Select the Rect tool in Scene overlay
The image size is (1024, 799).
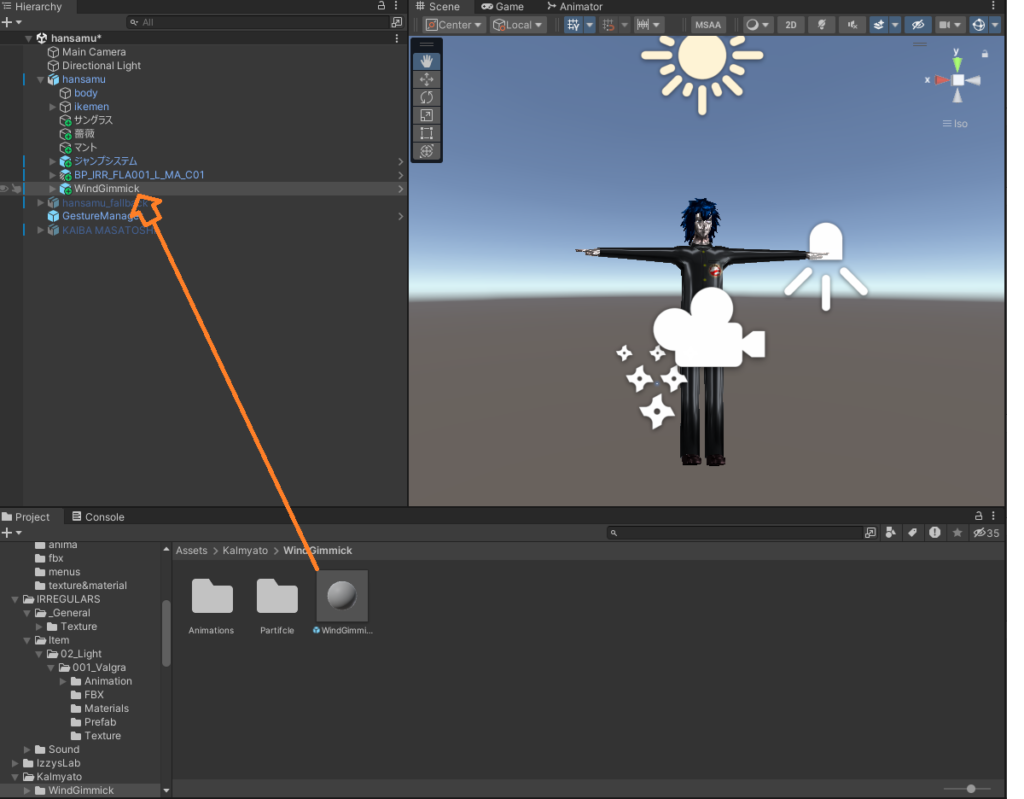pyautogui.click(x=427, y=133)
